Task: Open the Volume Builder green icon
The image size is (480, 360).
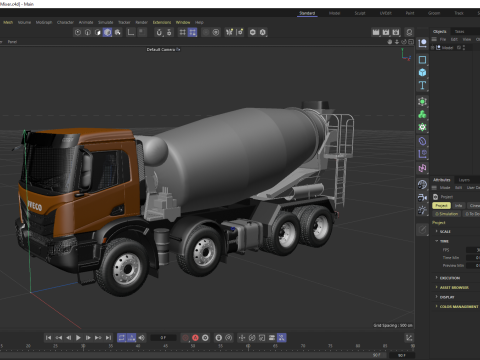Action: click(422, 114)
